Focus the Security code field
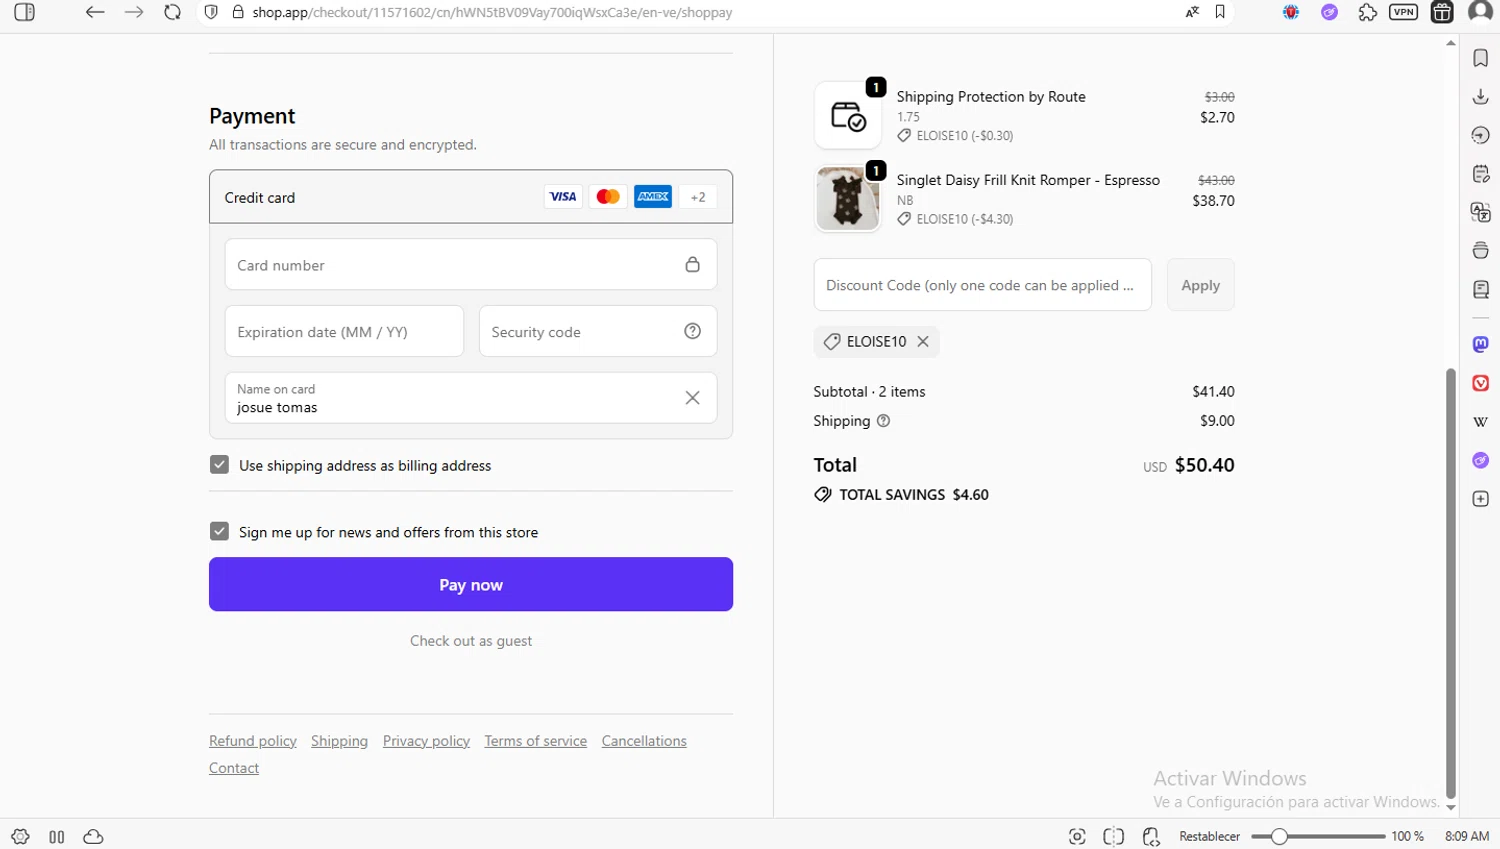This screenshot has width=1500, height=849. tap(598, 331)
